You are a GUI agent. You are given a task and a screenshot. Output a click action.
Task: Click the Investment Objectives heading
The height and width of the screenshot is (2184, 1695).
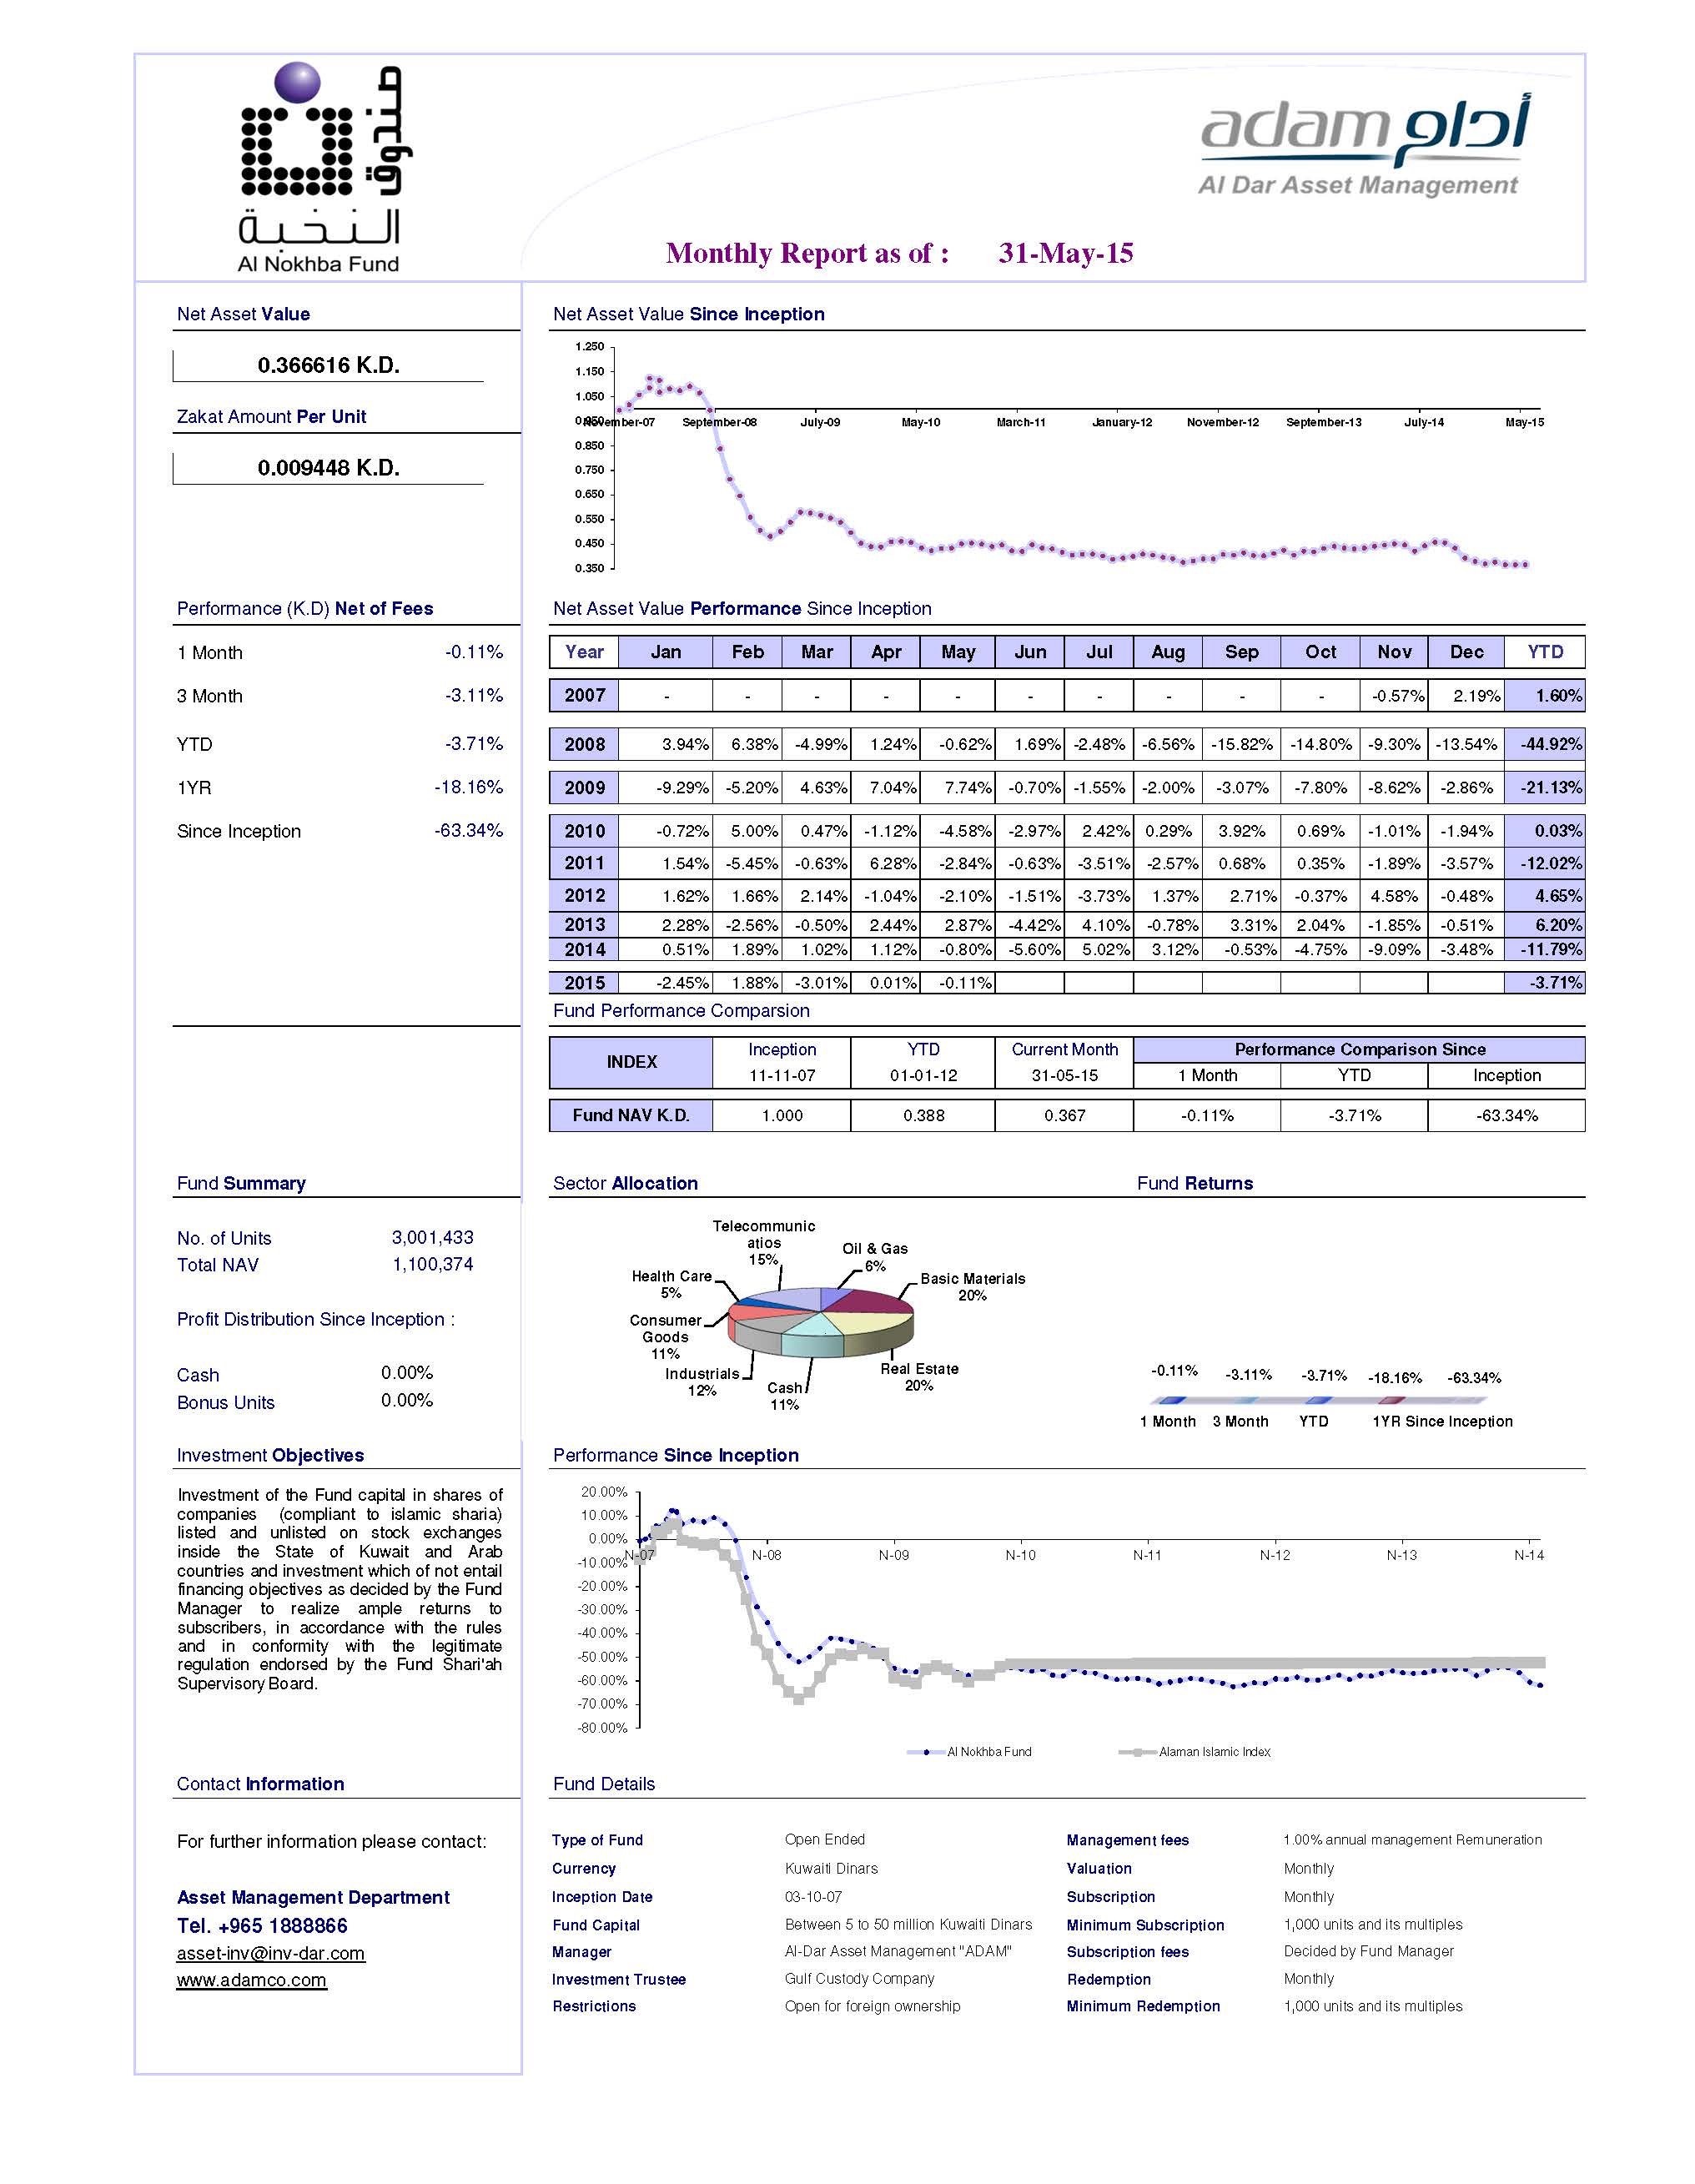coord(270,1455)
